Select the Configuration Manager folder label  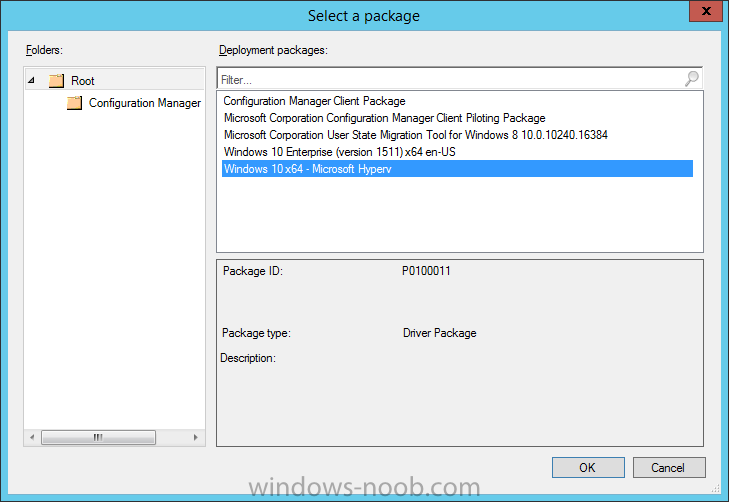pos(145,103)
